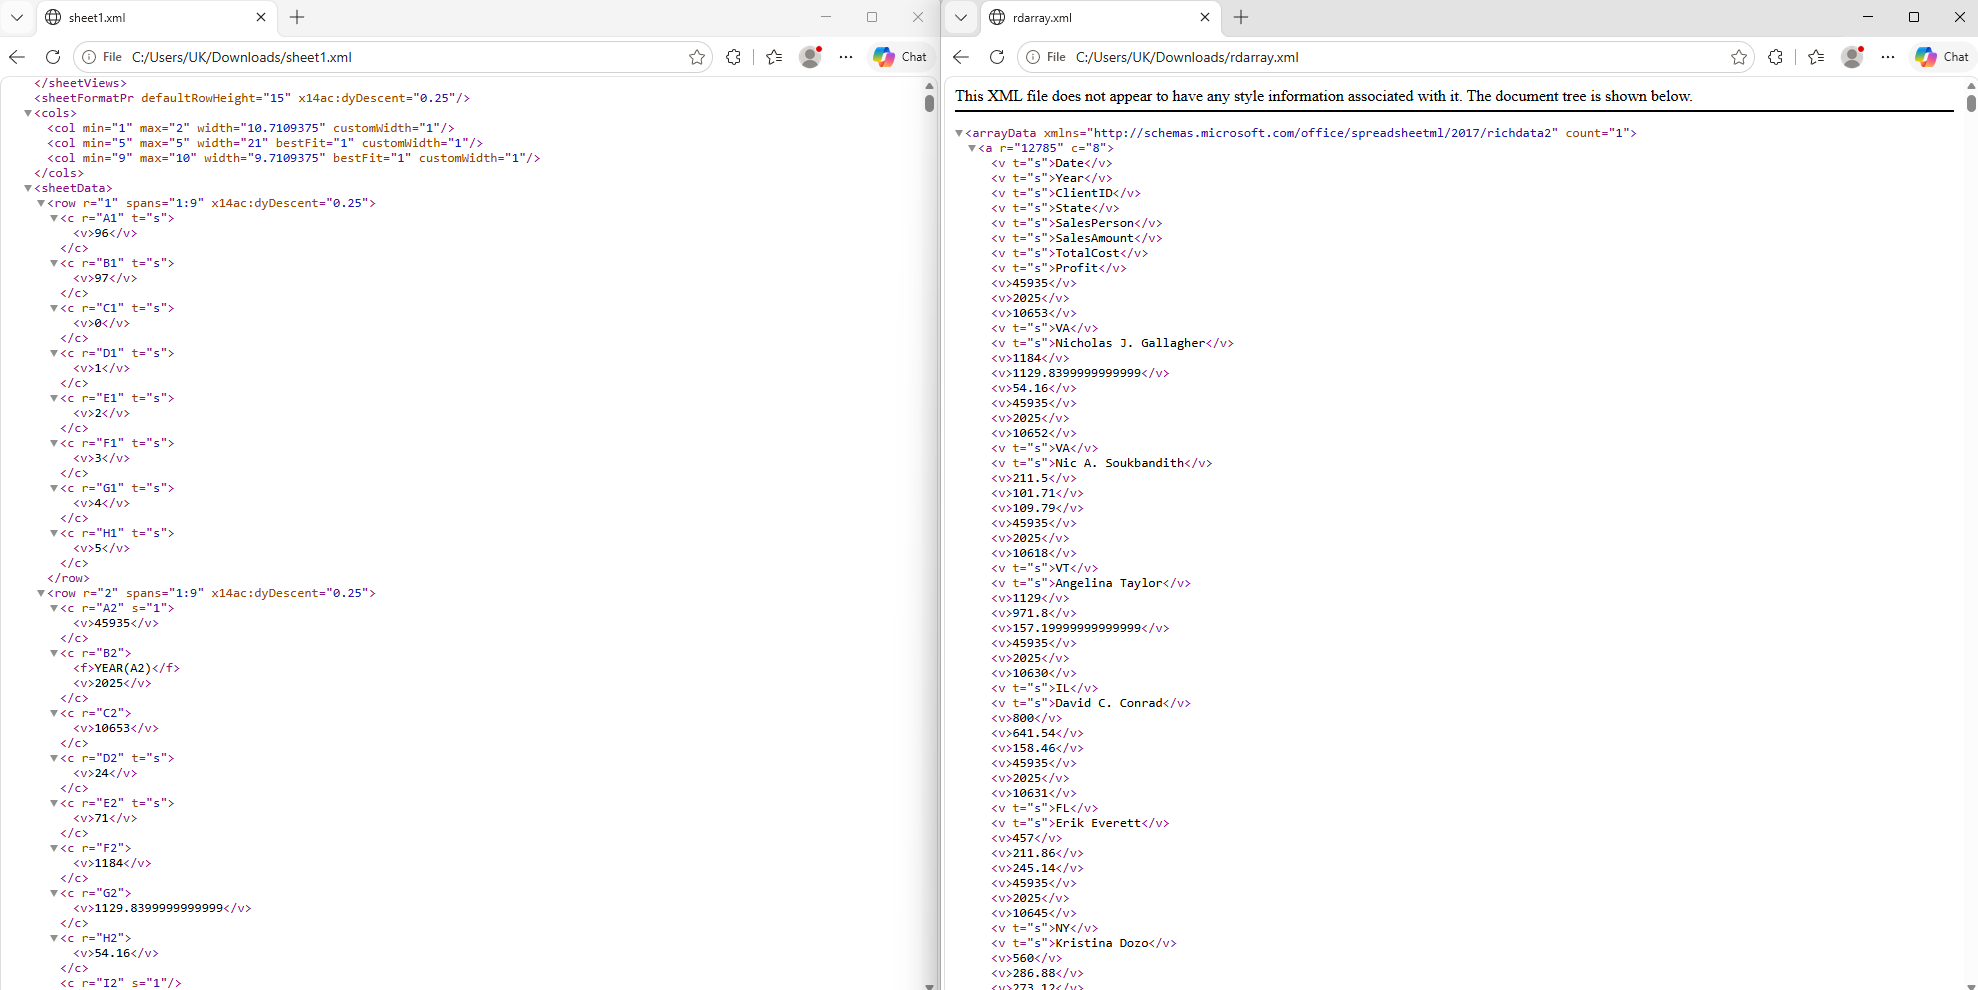Open a new tab in sheet1.xml window
The width and height of the screenshot is (1978, 990).
click(x=297, y=17)
